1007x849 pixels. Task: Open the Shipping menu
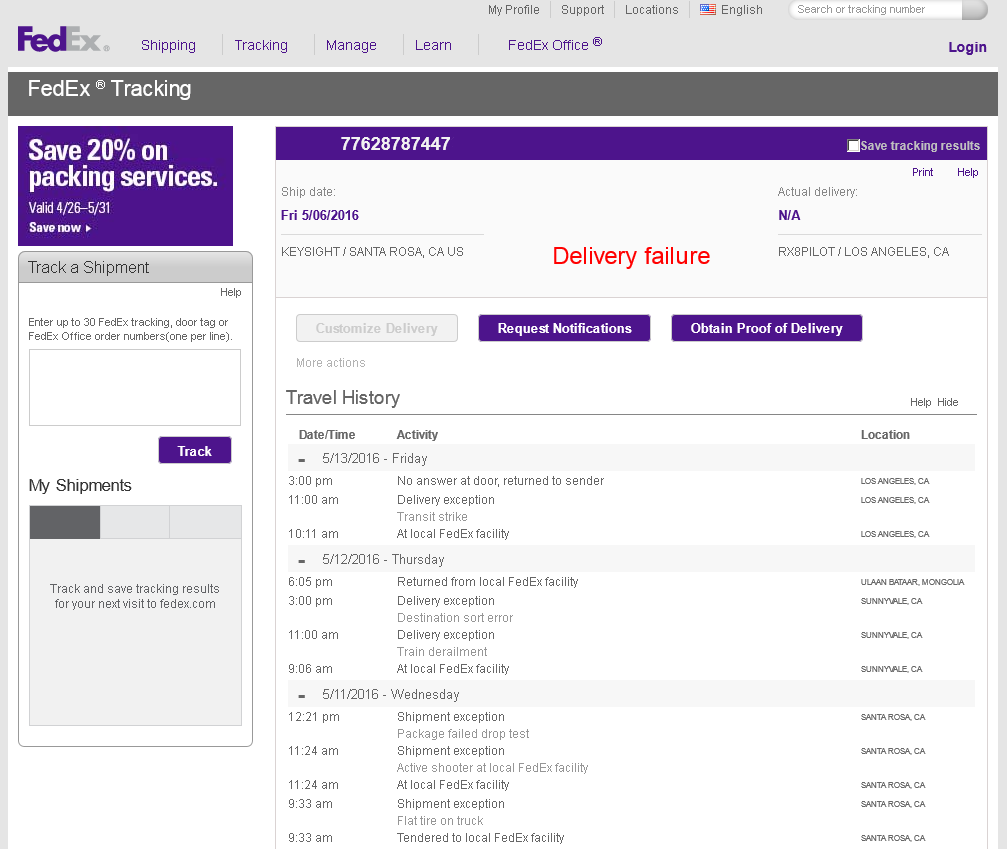coord(168,45)
